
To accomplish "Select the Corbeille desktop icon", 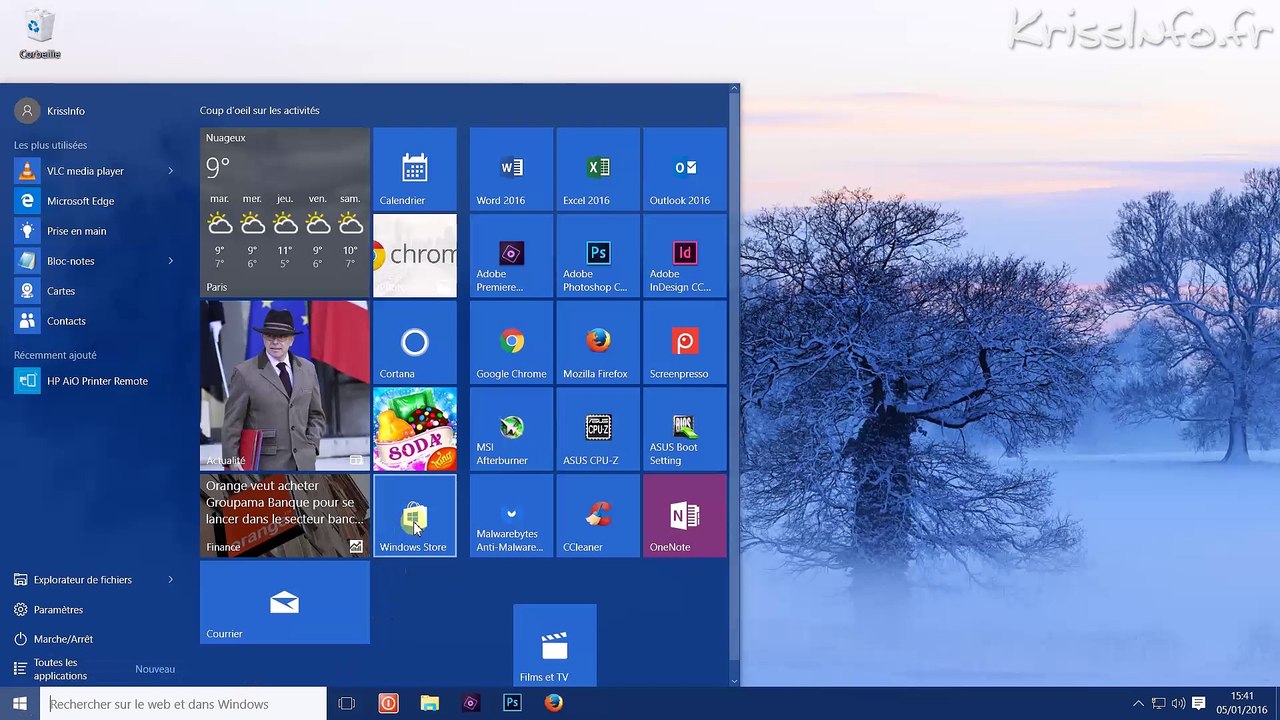I will [x=40, y=34].
